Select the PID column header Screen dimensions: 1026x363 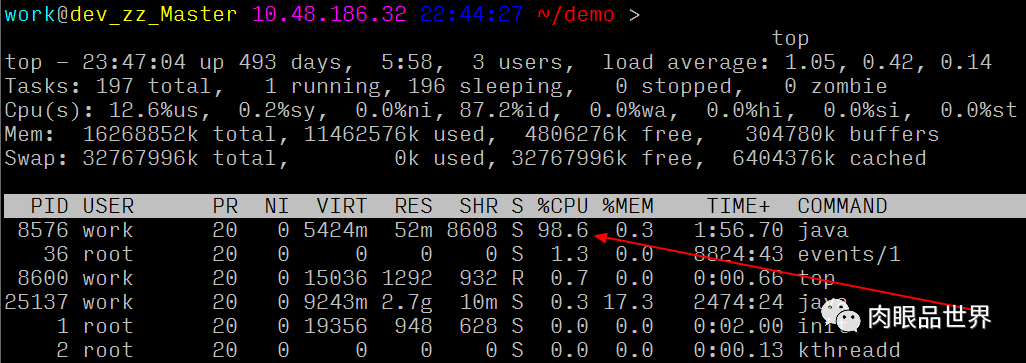49,206
